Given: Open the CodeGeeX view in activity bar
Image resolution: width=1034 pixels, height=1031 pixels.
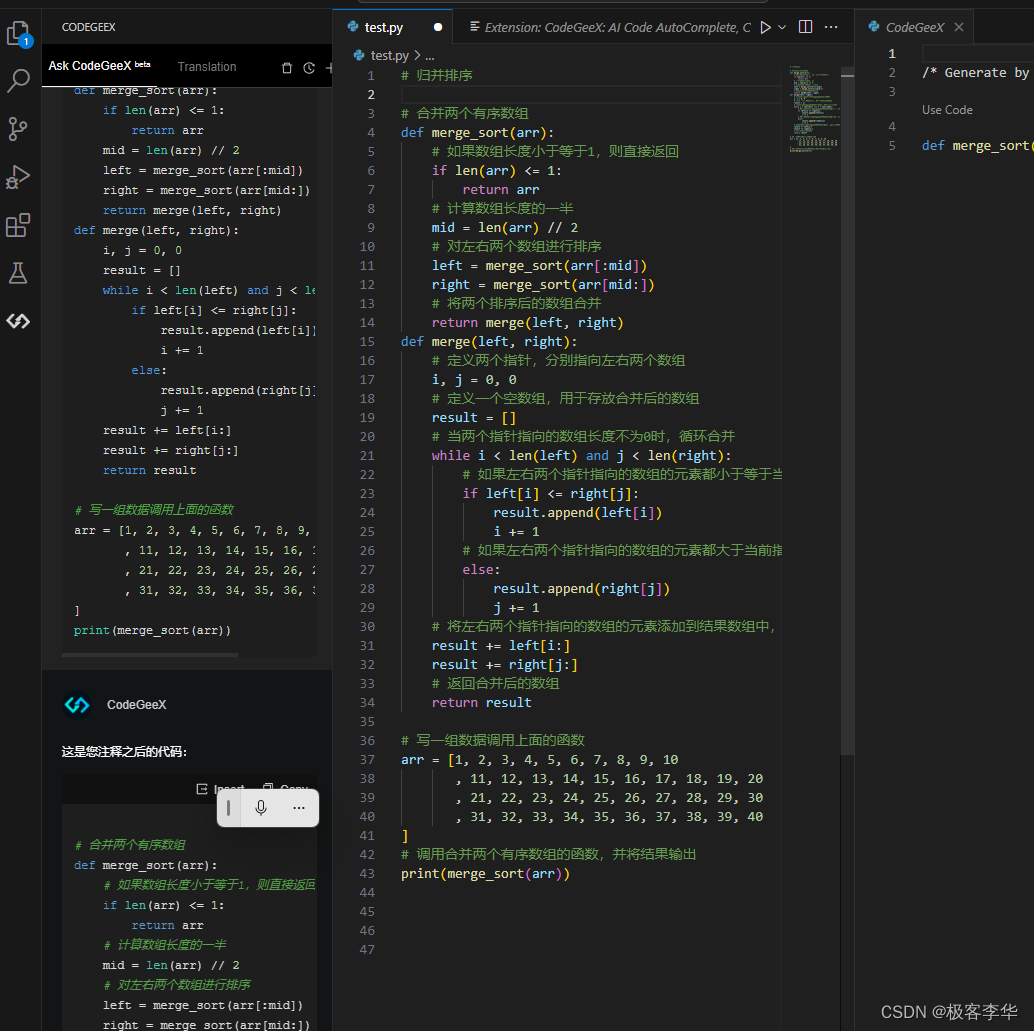Looking at the screenshot, I should coord(18,321).
